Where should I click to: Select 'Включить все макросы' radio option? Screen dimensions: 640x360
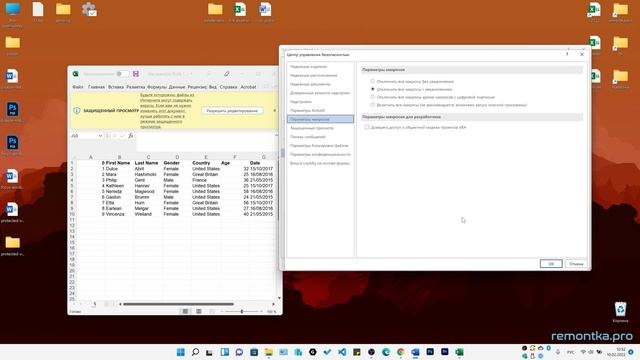(x=373, y=105)
